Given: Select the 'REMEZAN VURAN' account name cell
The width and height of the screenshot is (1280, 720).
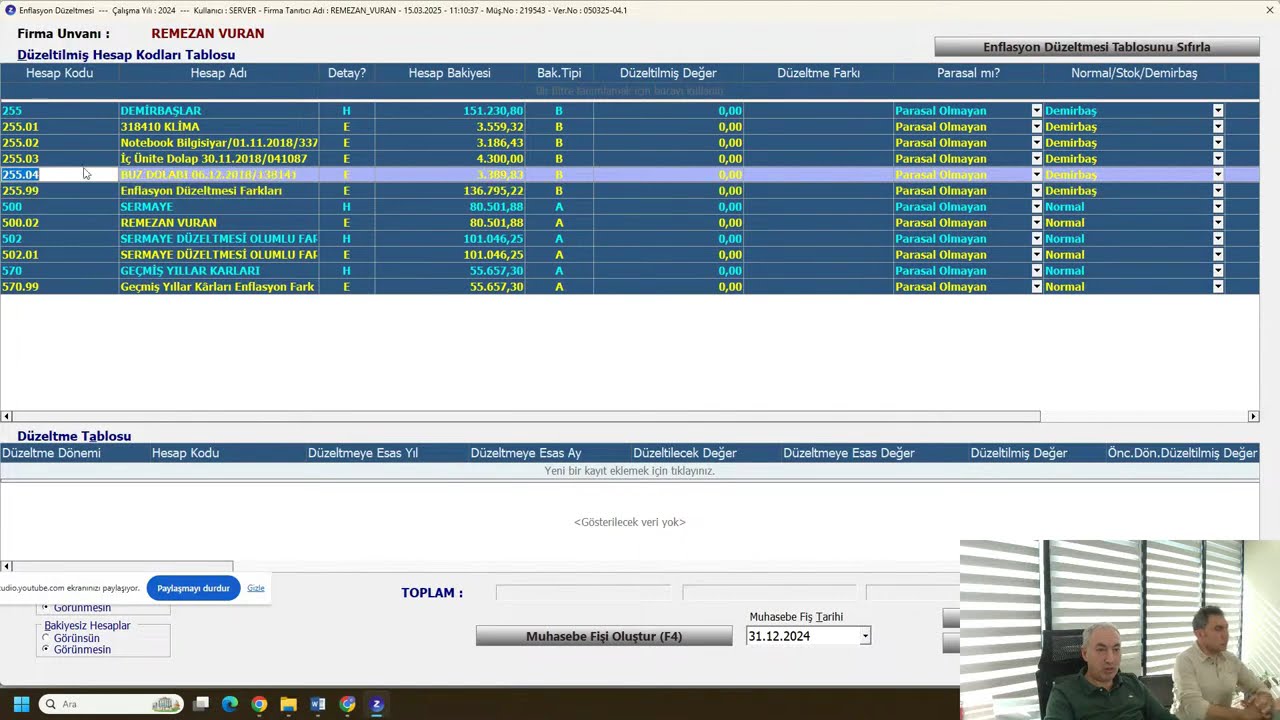Looking at the screenshot, I should click(x=218, y=223).
